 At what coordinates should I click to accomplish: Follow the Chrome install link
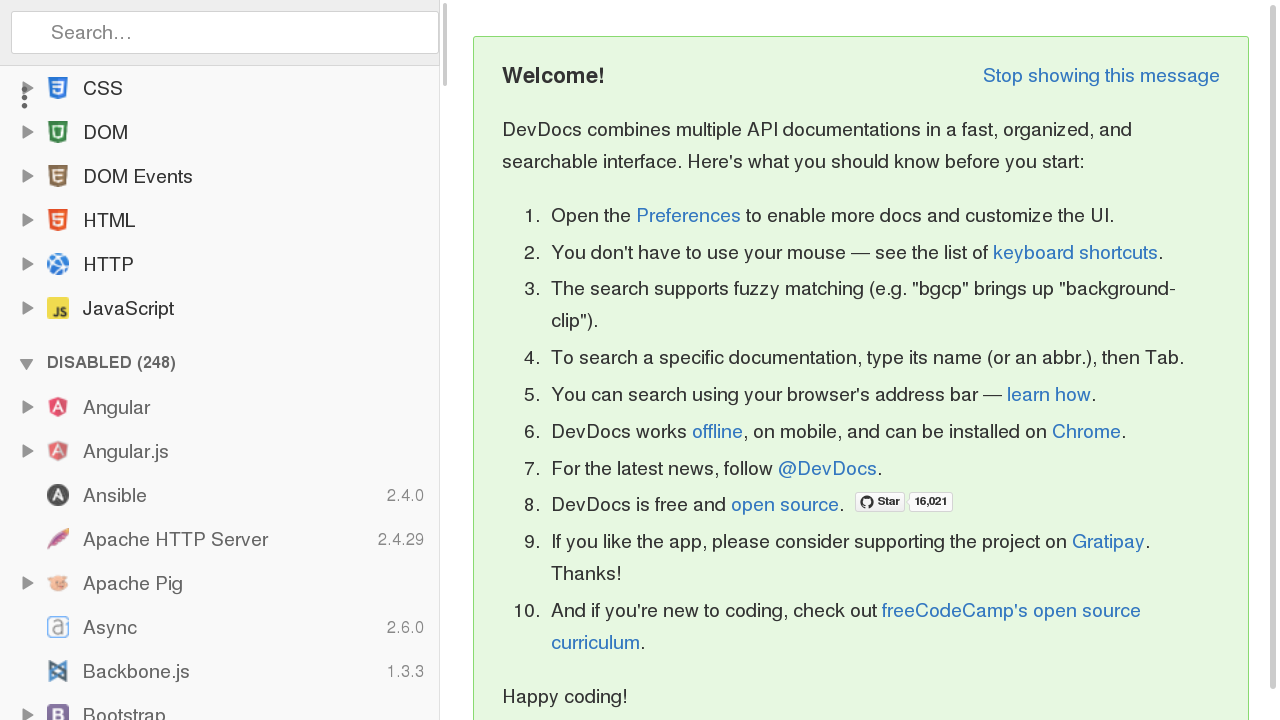click(x=1086, y=432)
